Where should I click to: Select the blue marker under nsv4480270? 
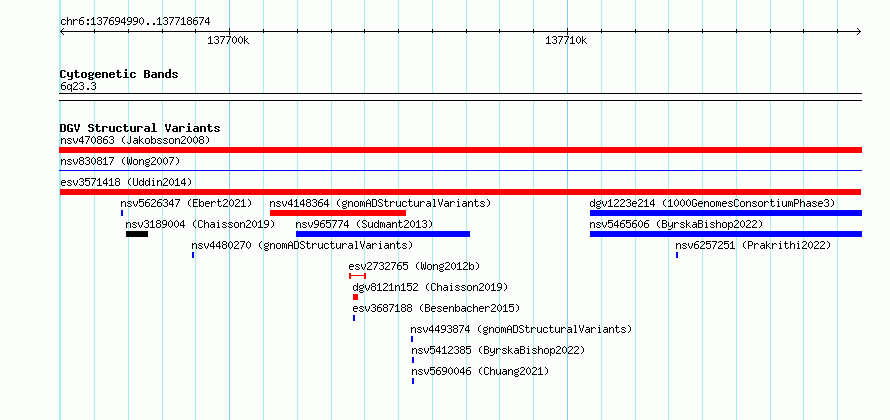coord(193,255)
